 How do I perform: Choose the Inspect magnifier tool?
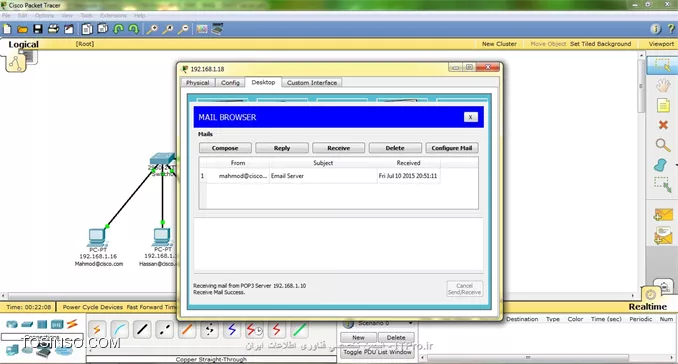click(662, 145)
